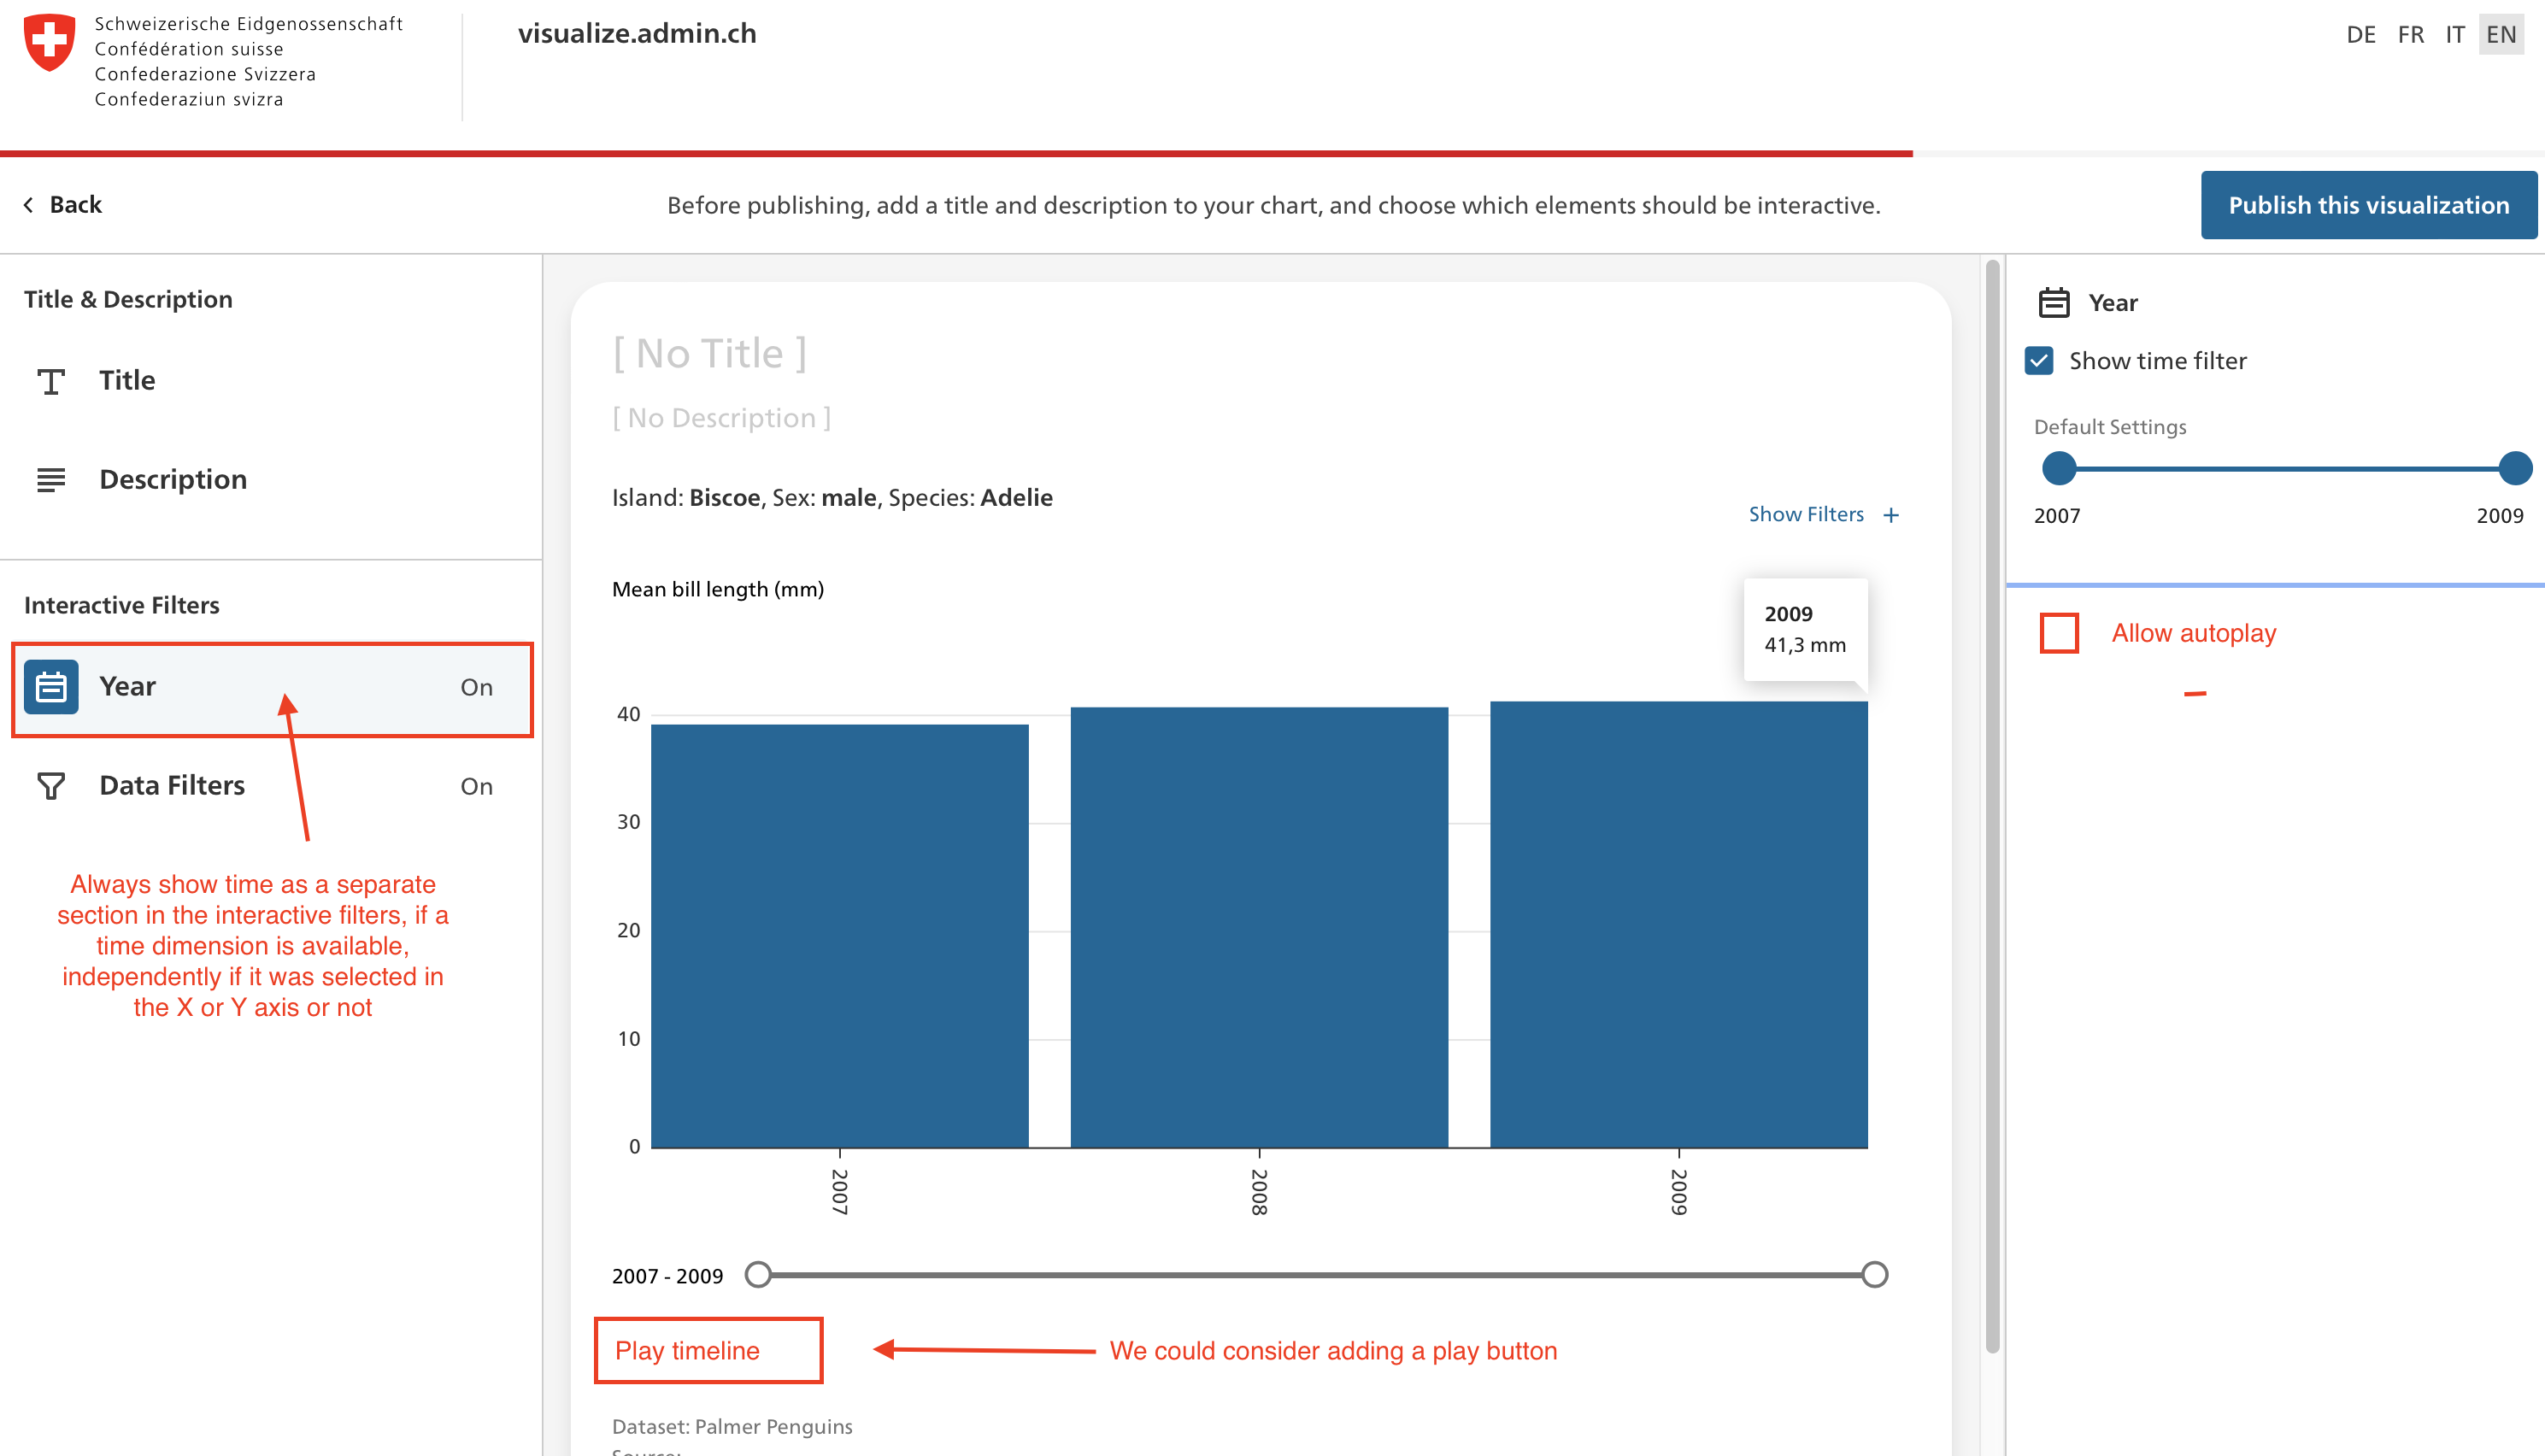Enable the Allow autoplay checkbox
Screen dimensions: 2545x1456
coord(2059,633)
